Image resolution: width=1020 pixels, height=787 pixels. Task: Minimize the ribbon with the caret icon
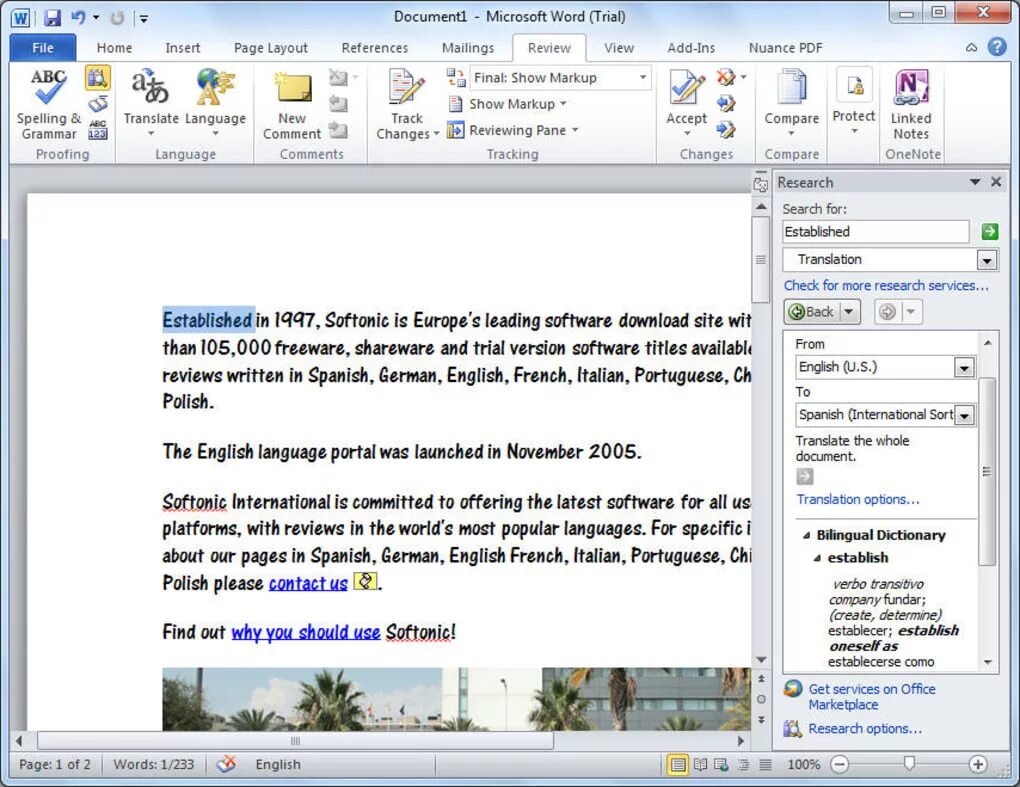pos(971,47)
